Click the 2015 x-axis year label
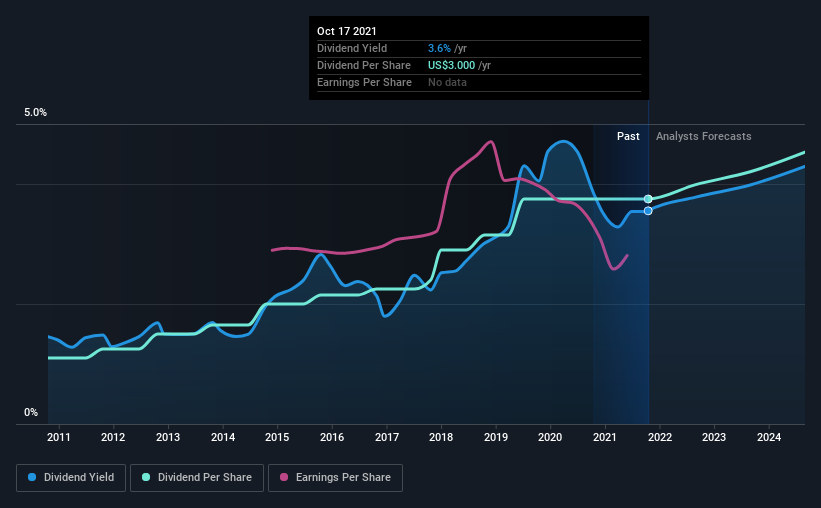The height and width of the screenshot is (508, 821). (x=277, y=437)
